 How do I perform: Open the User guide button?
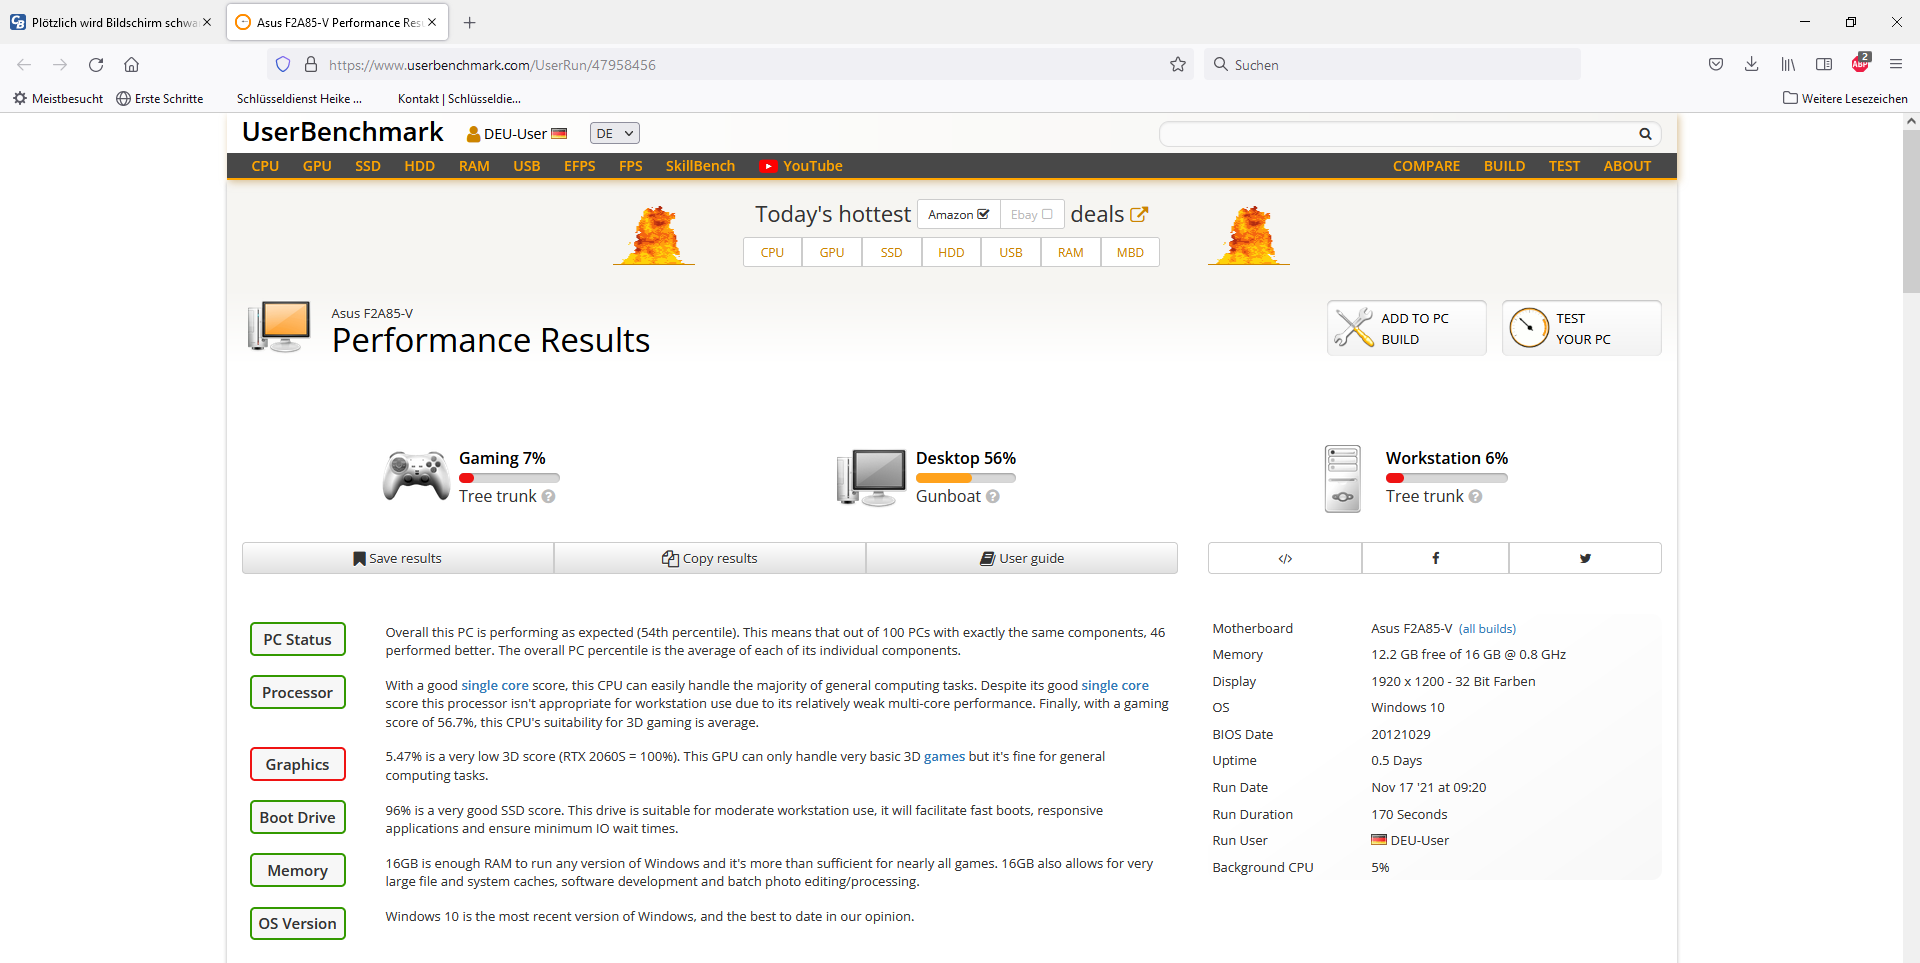pos(1022,558)
